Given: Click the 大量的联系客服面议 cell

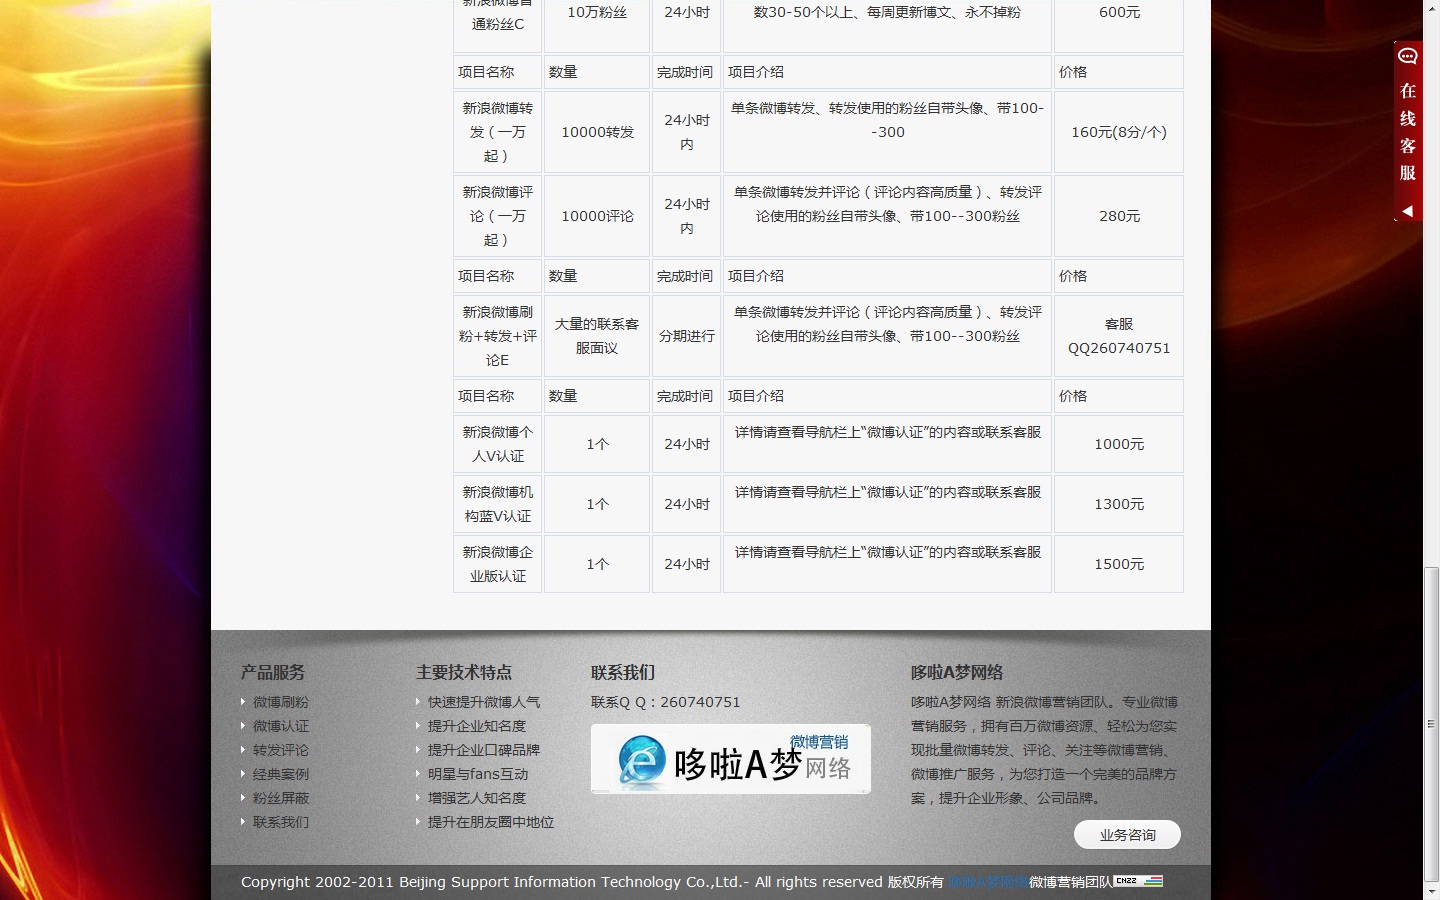Looking at the screenshot, I should click(x=597, y=336).
